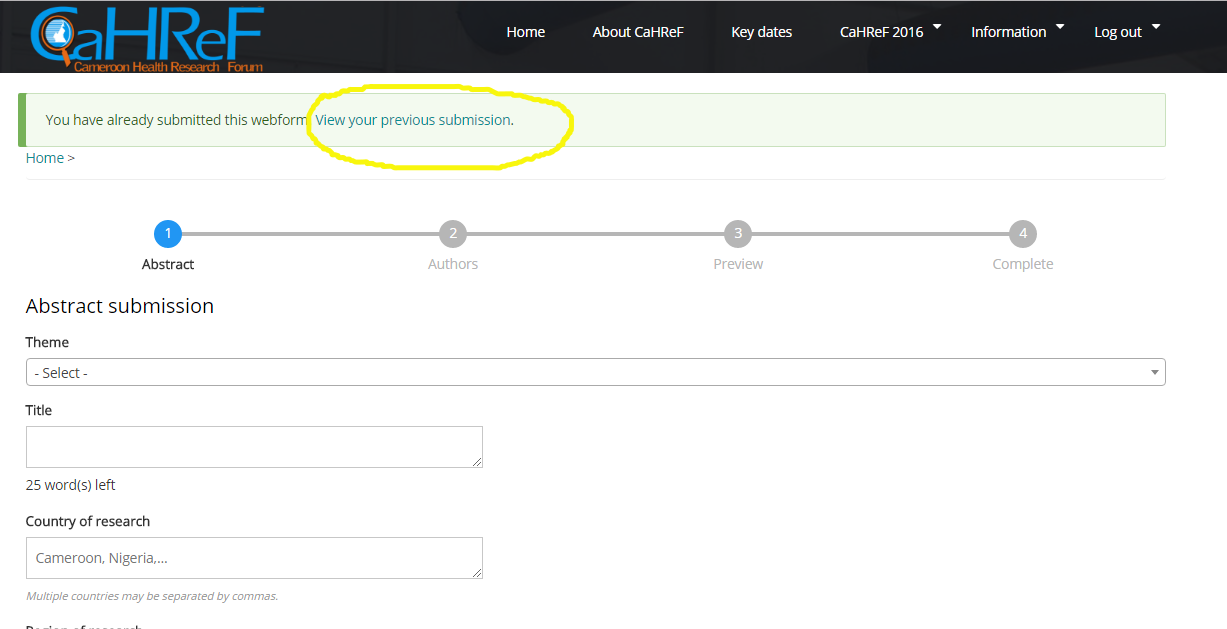Expand the Log out dropdown
The height and width of the screenshot is (629, 1227).
tap(1126, 32)
